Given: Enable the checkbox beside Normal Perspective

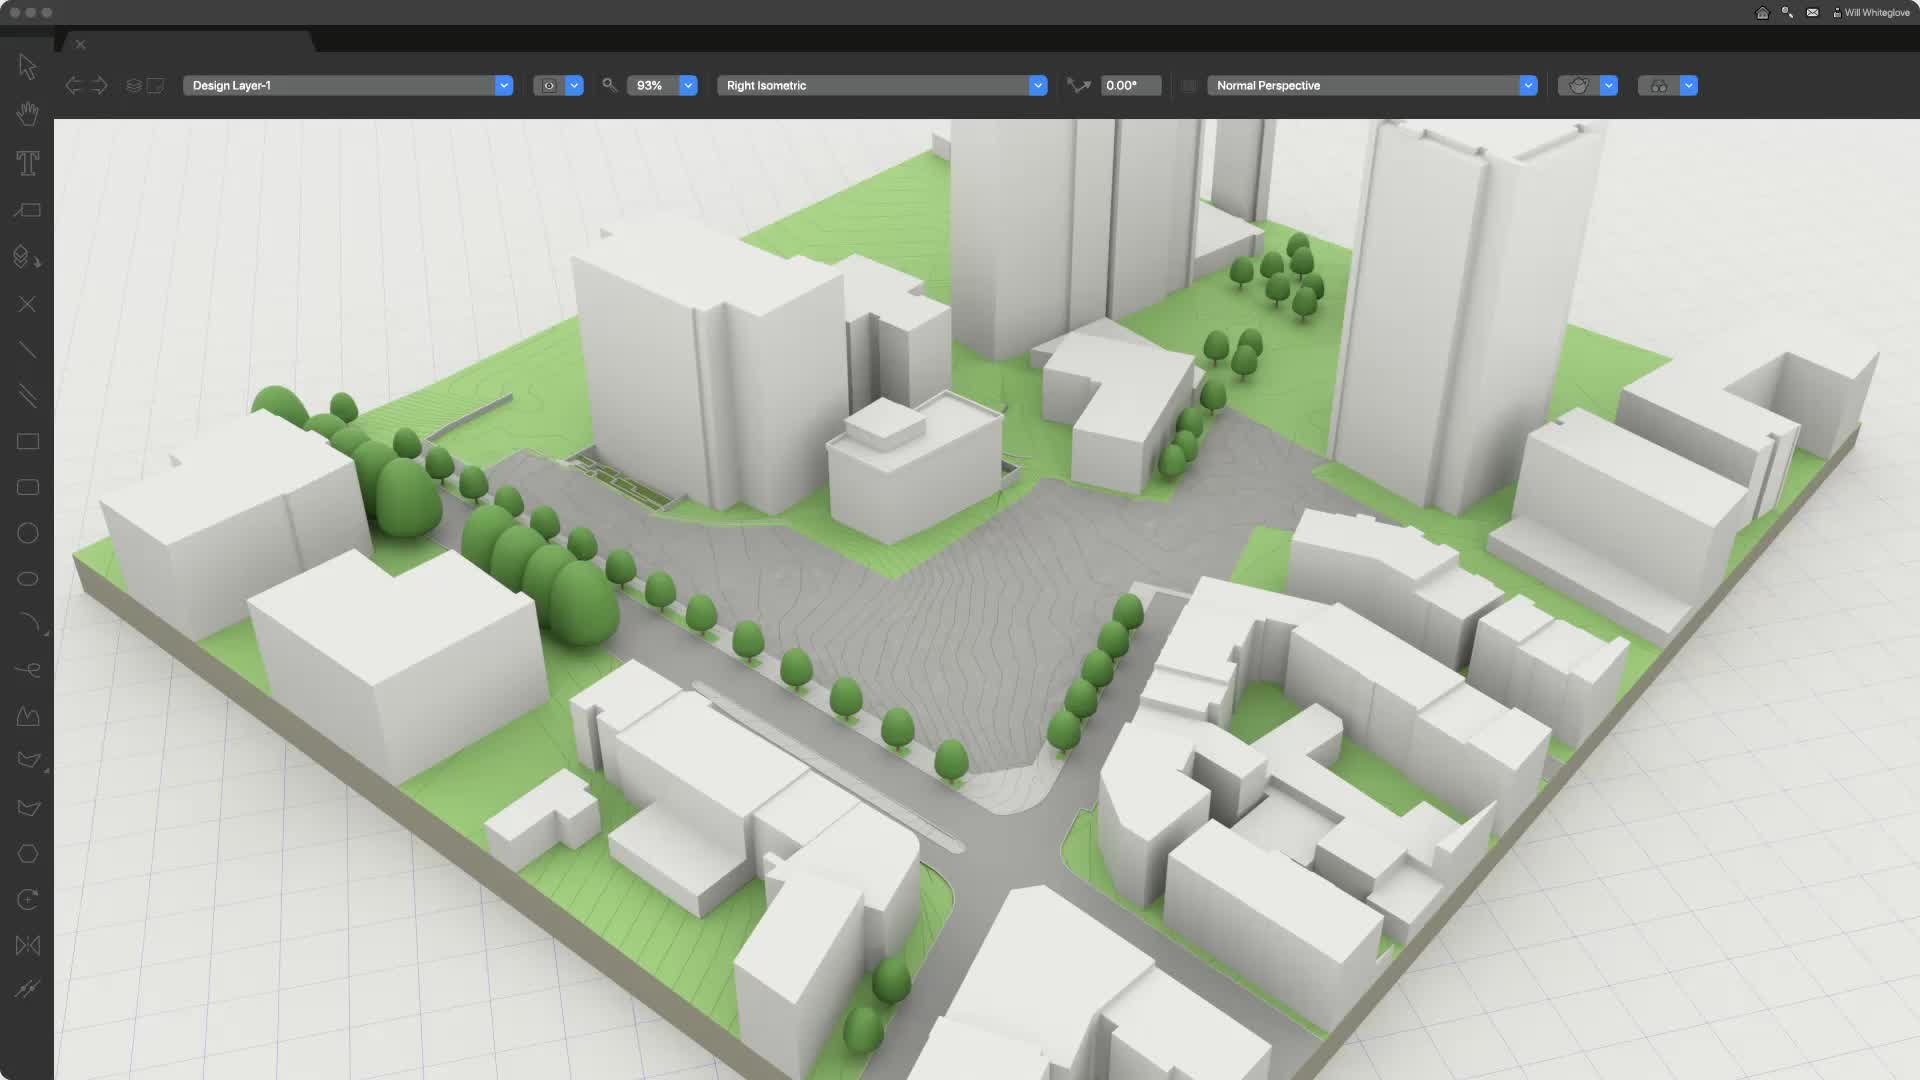Looking at the screenshot, I should point(1188,85).
